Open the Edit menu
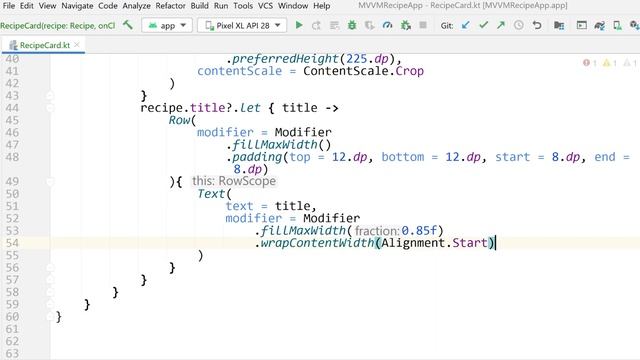This screenshot has width=640, height=360. click(x=27, y=6)
